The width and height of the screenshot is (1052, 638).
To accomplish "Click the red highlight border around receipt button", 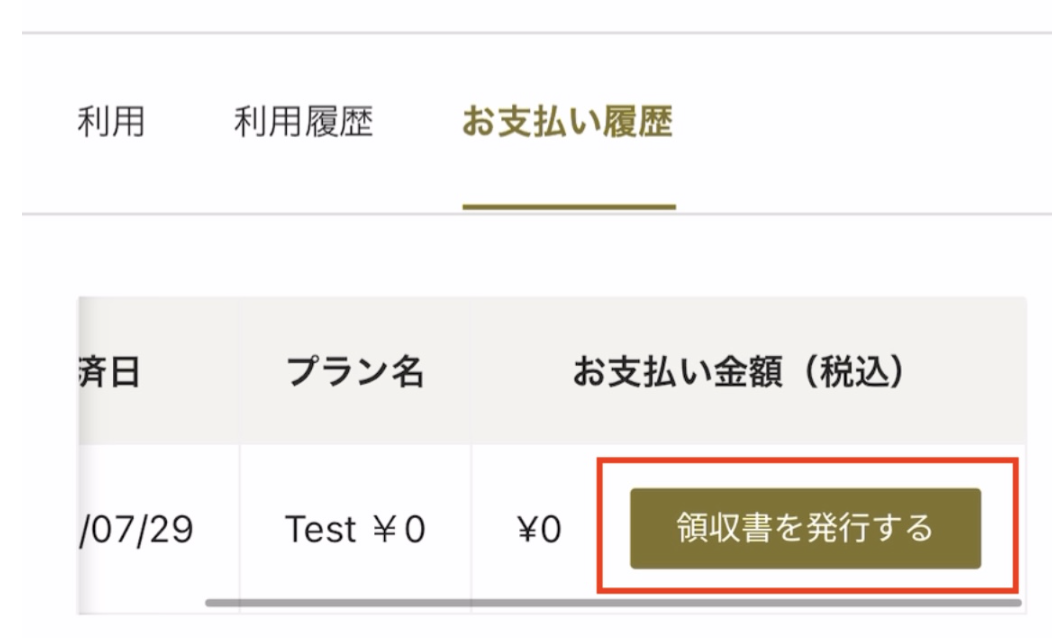I will [806, 460].
